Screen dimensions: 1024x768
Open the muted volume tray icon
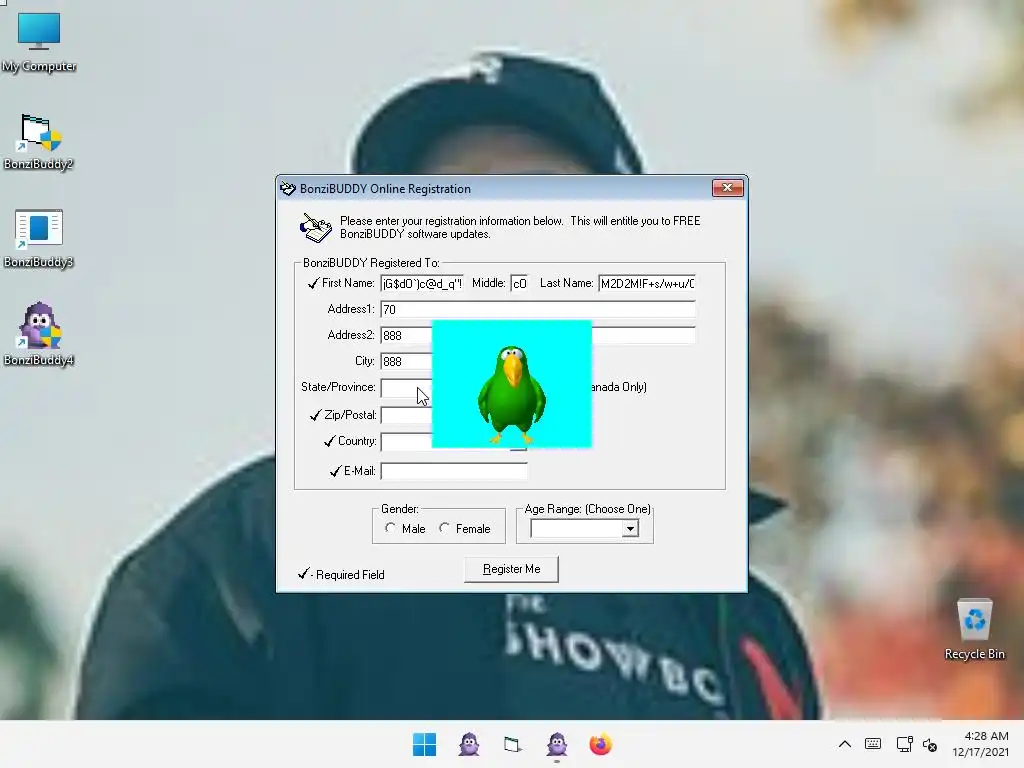click(930, 744)
